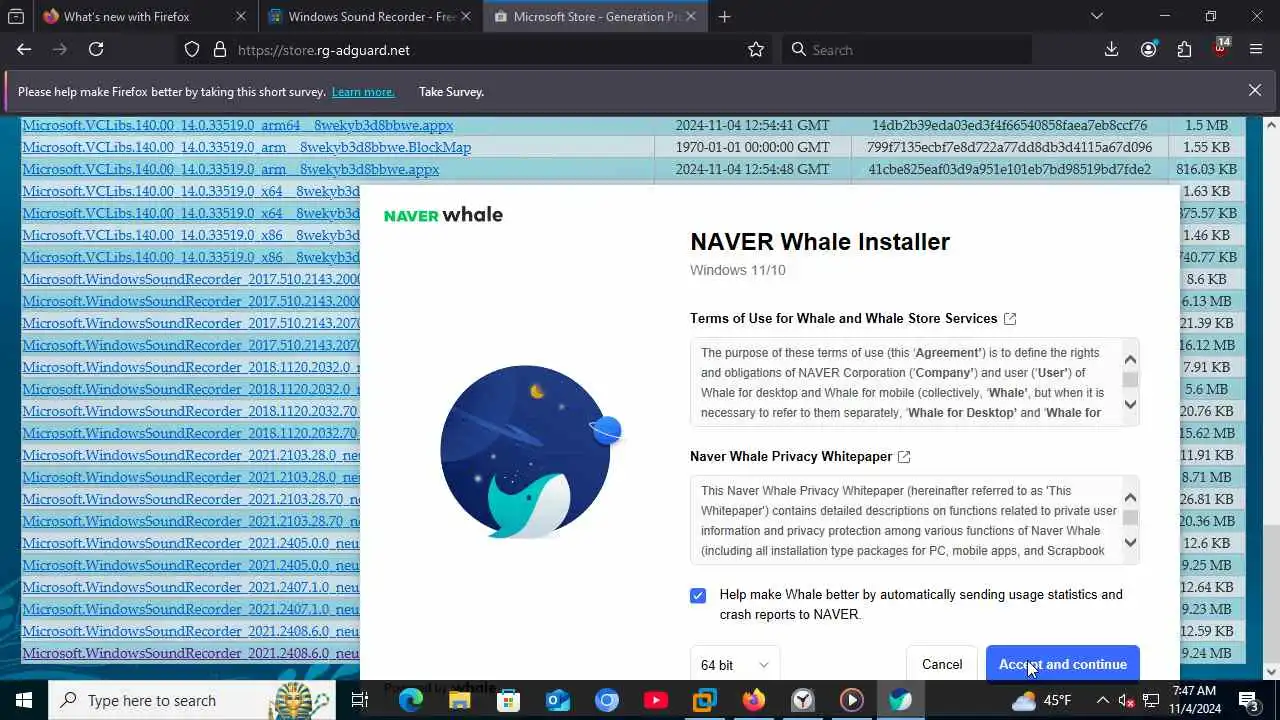This screenshot has width=1280, height=720.
Task: Close the What's new with Firefox tab
Action: [x=241, y=16]
